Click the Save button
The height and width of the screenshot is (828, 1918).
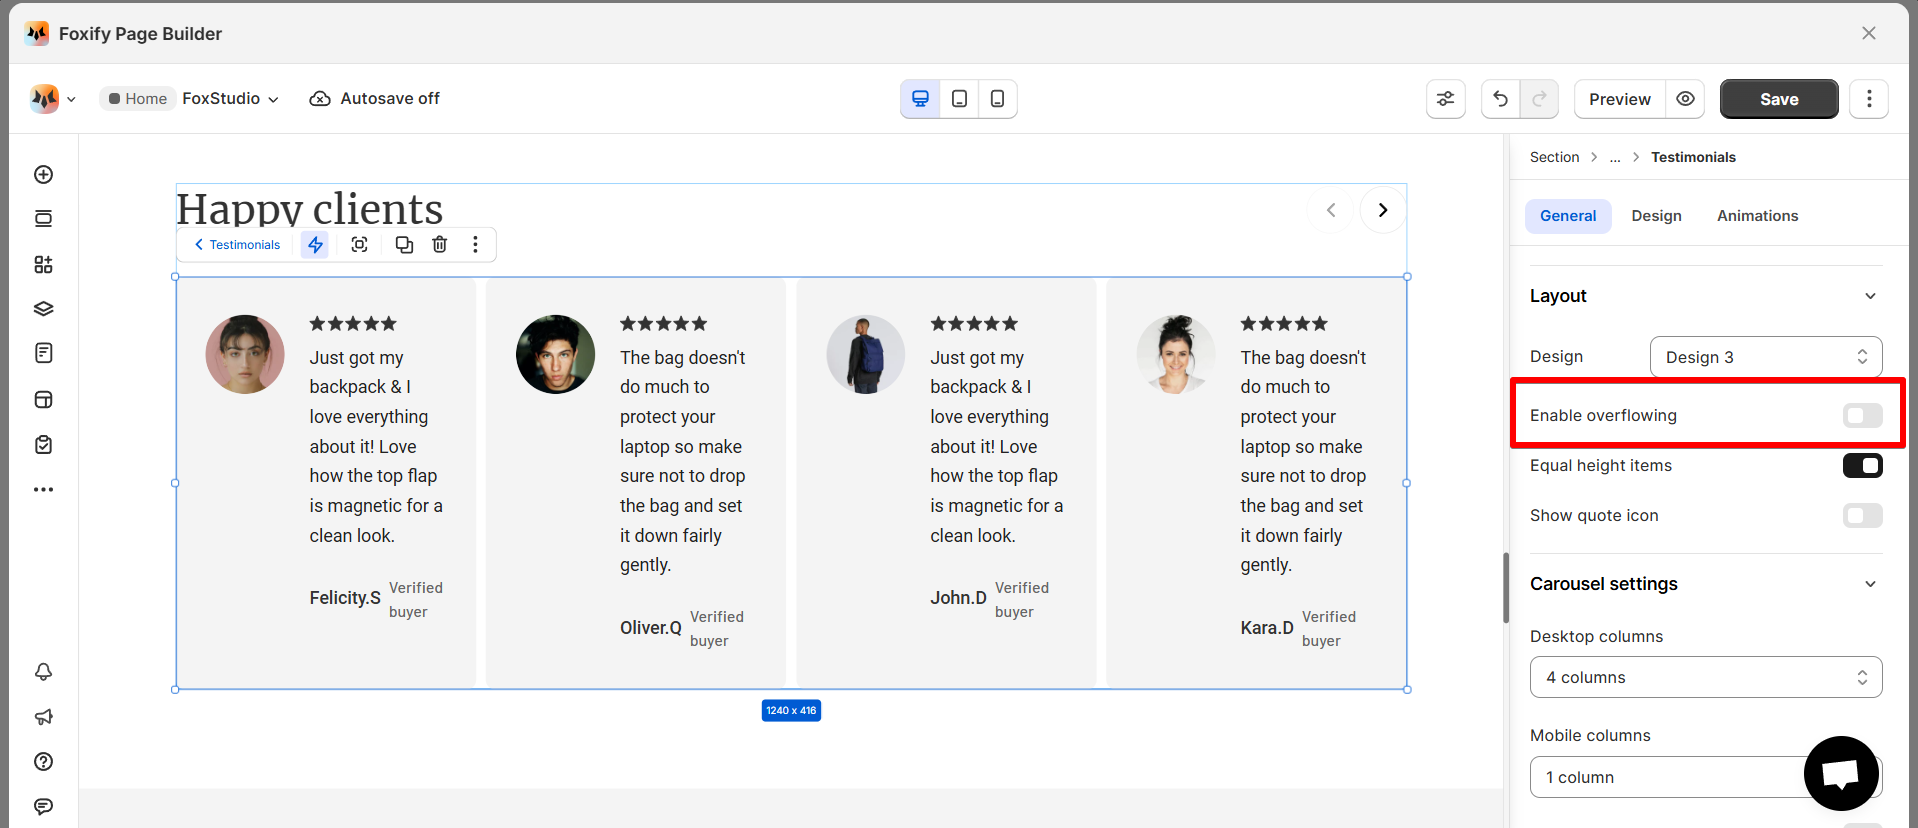[1779, 99]
